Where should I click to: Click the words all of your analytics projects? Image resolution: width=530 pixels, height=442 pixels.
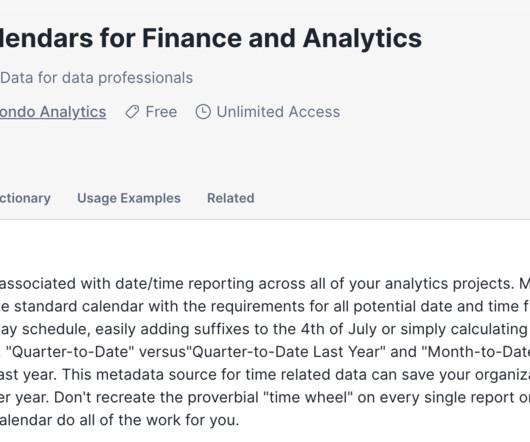[412, 284]
